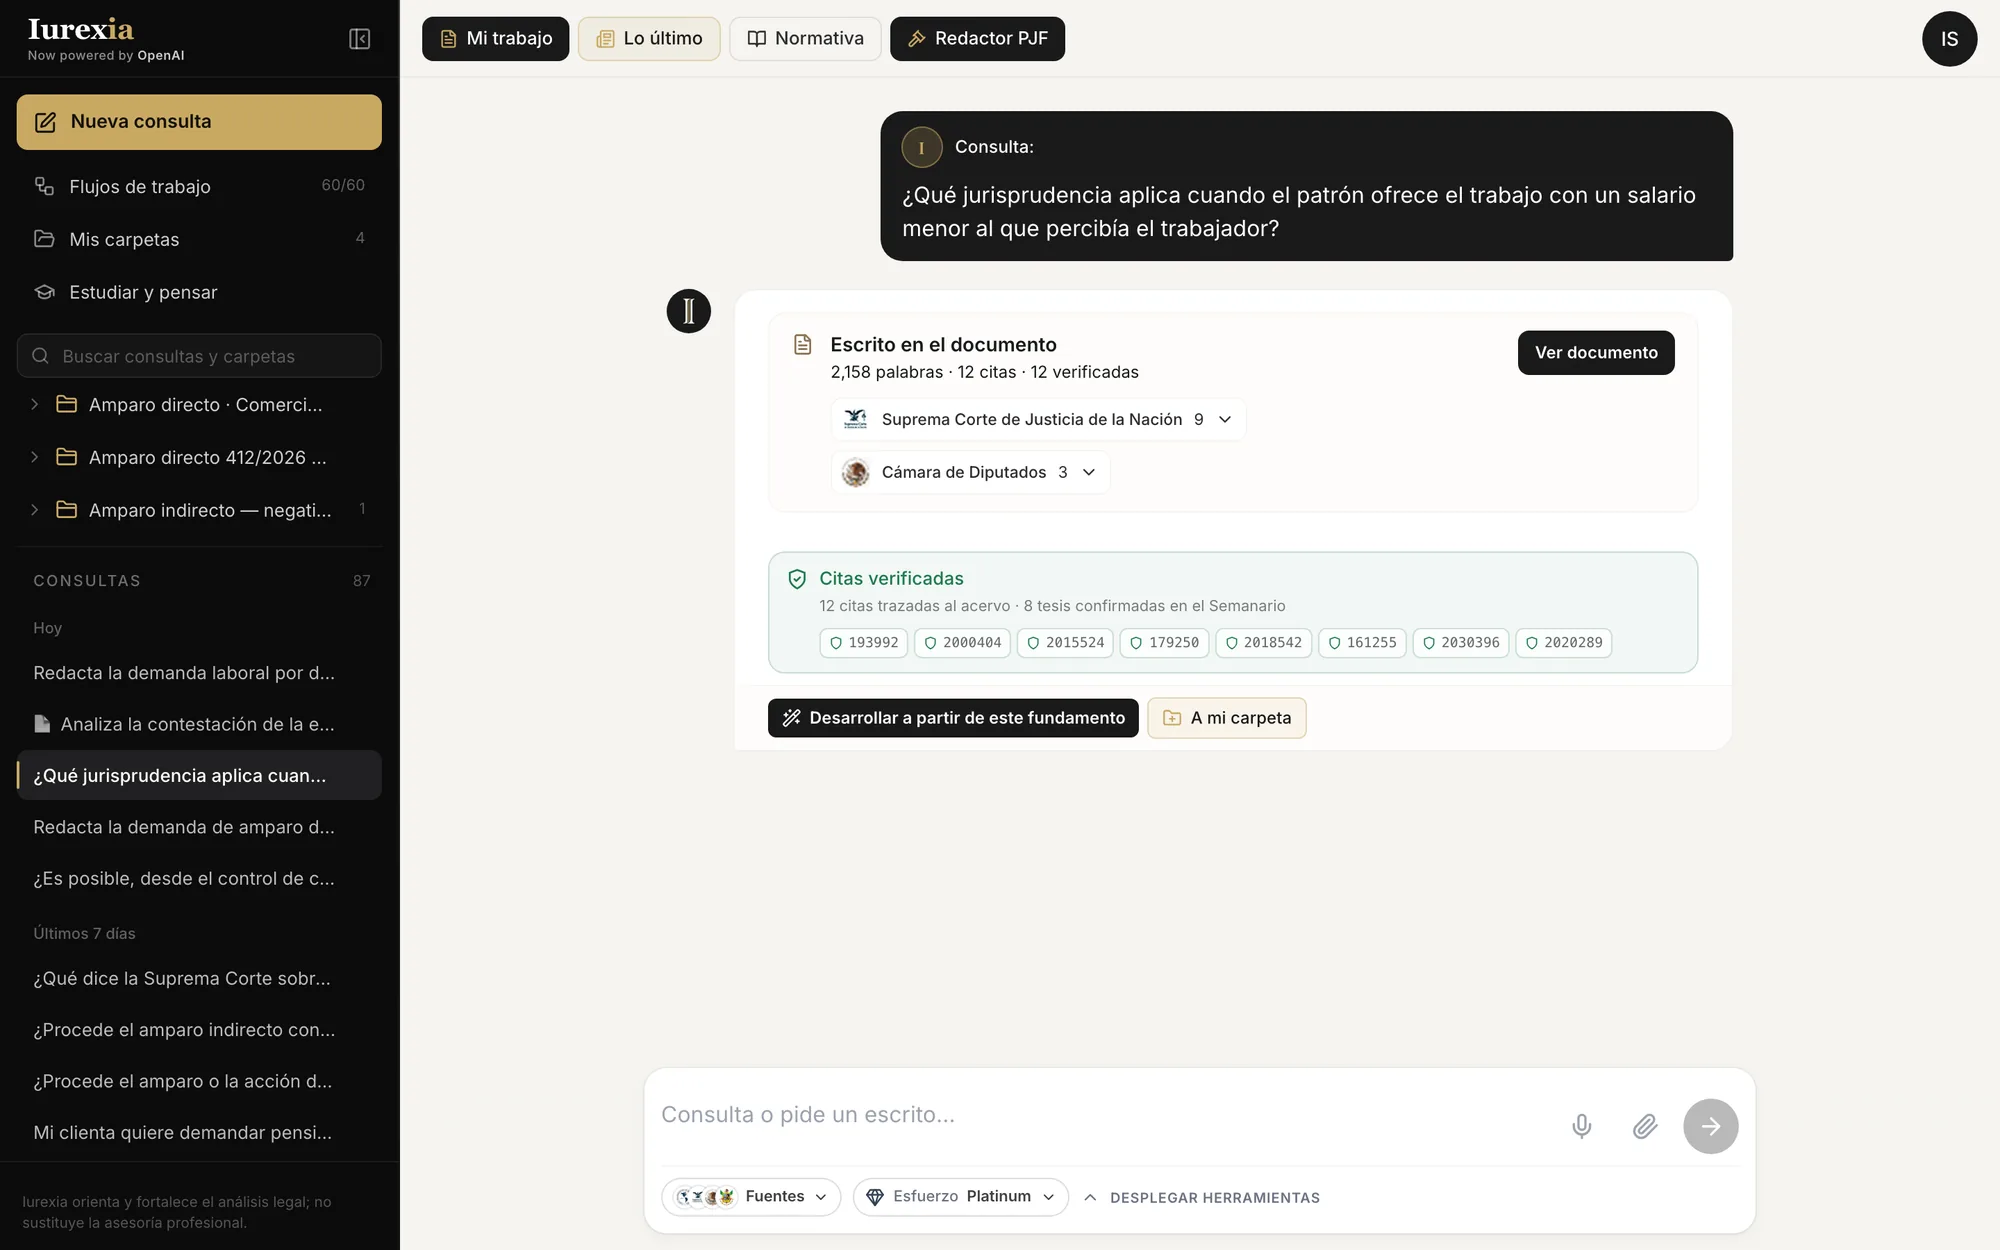The height and width of the screenshot is (1250, 2000).
Task: Open the IS user avatar
Action: coord(1949,39)
